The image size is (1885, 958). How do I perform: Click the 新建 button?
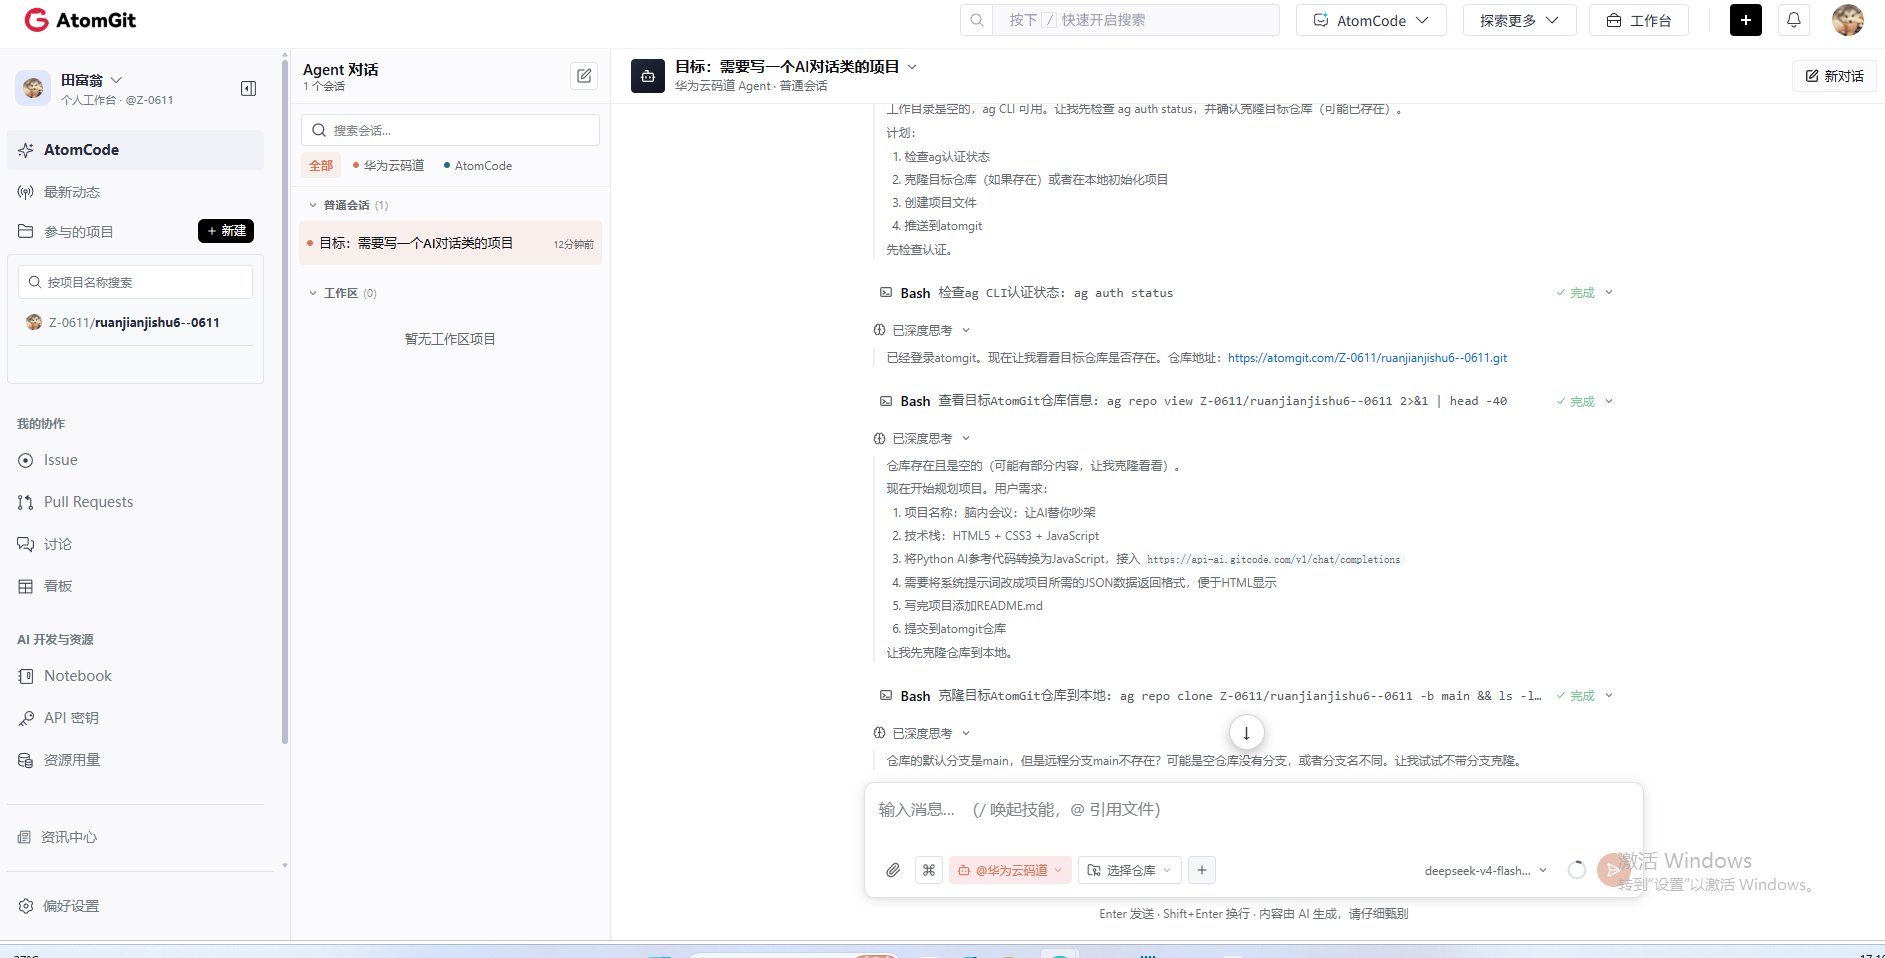[226, 231]
